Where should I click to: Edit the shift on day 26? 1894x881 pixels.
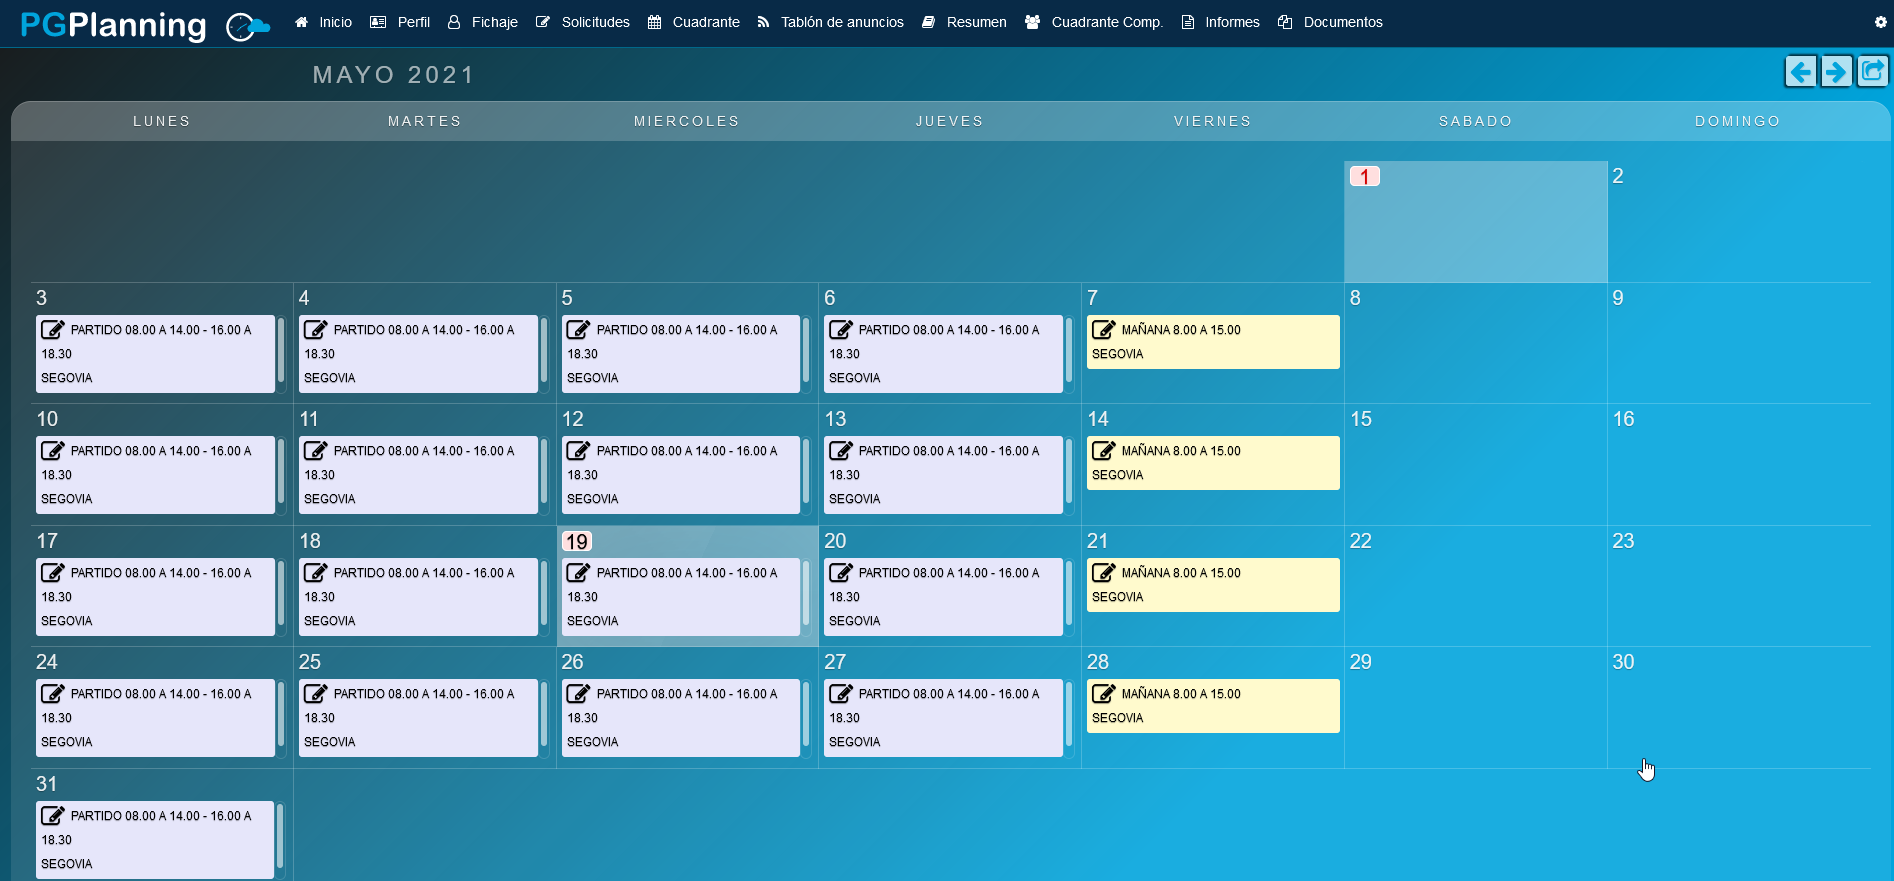[579, 694]
